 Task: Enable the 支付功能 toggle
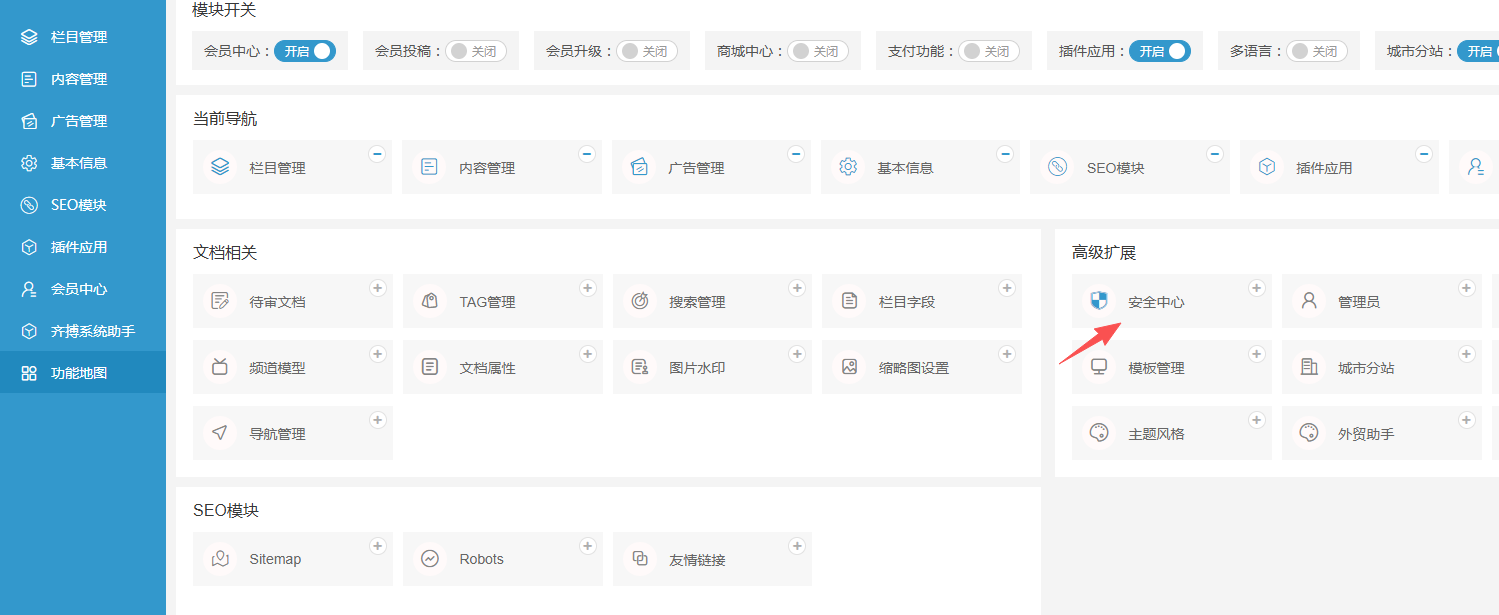[989, 51]
